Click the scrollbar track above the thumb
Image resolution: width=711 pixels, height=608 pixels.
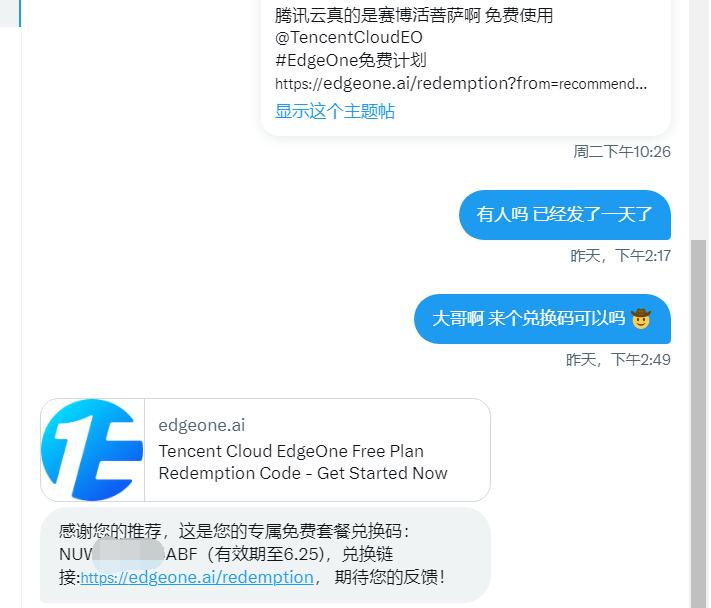tap(698, 120)
